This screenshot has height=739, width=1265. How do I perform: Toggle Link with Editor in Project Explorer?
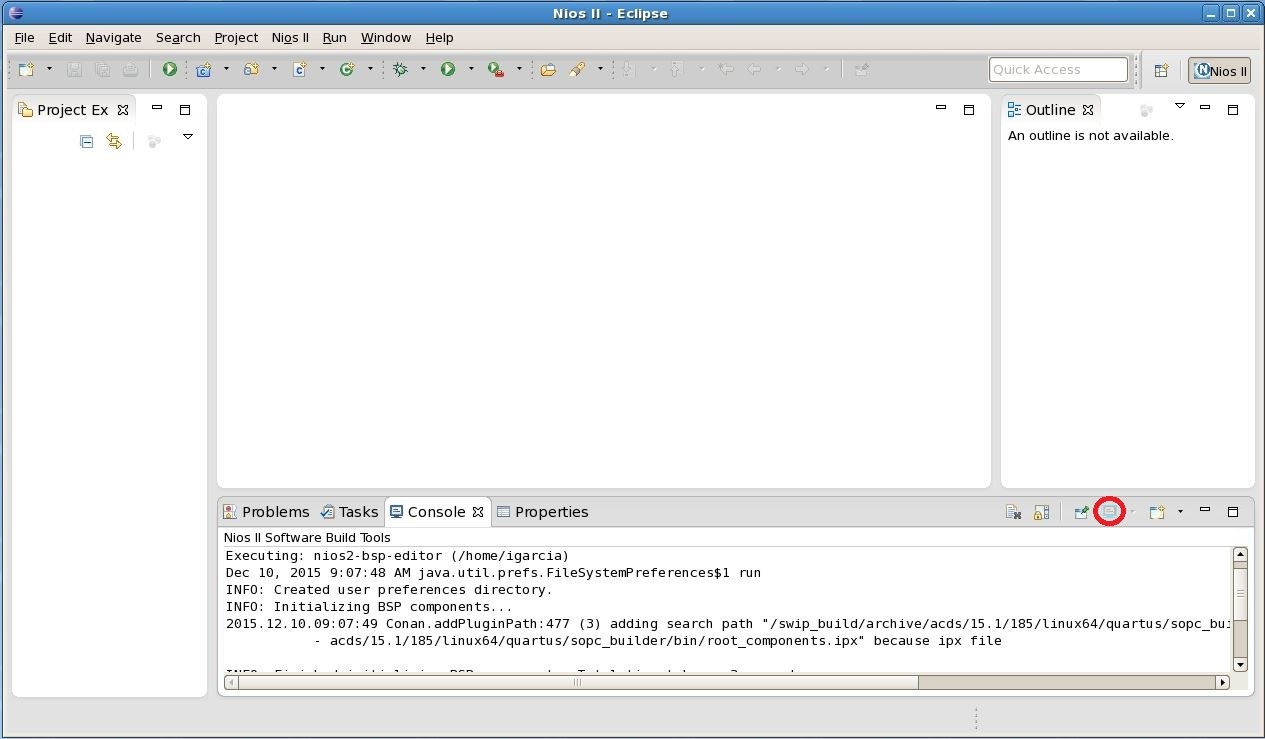114,142
